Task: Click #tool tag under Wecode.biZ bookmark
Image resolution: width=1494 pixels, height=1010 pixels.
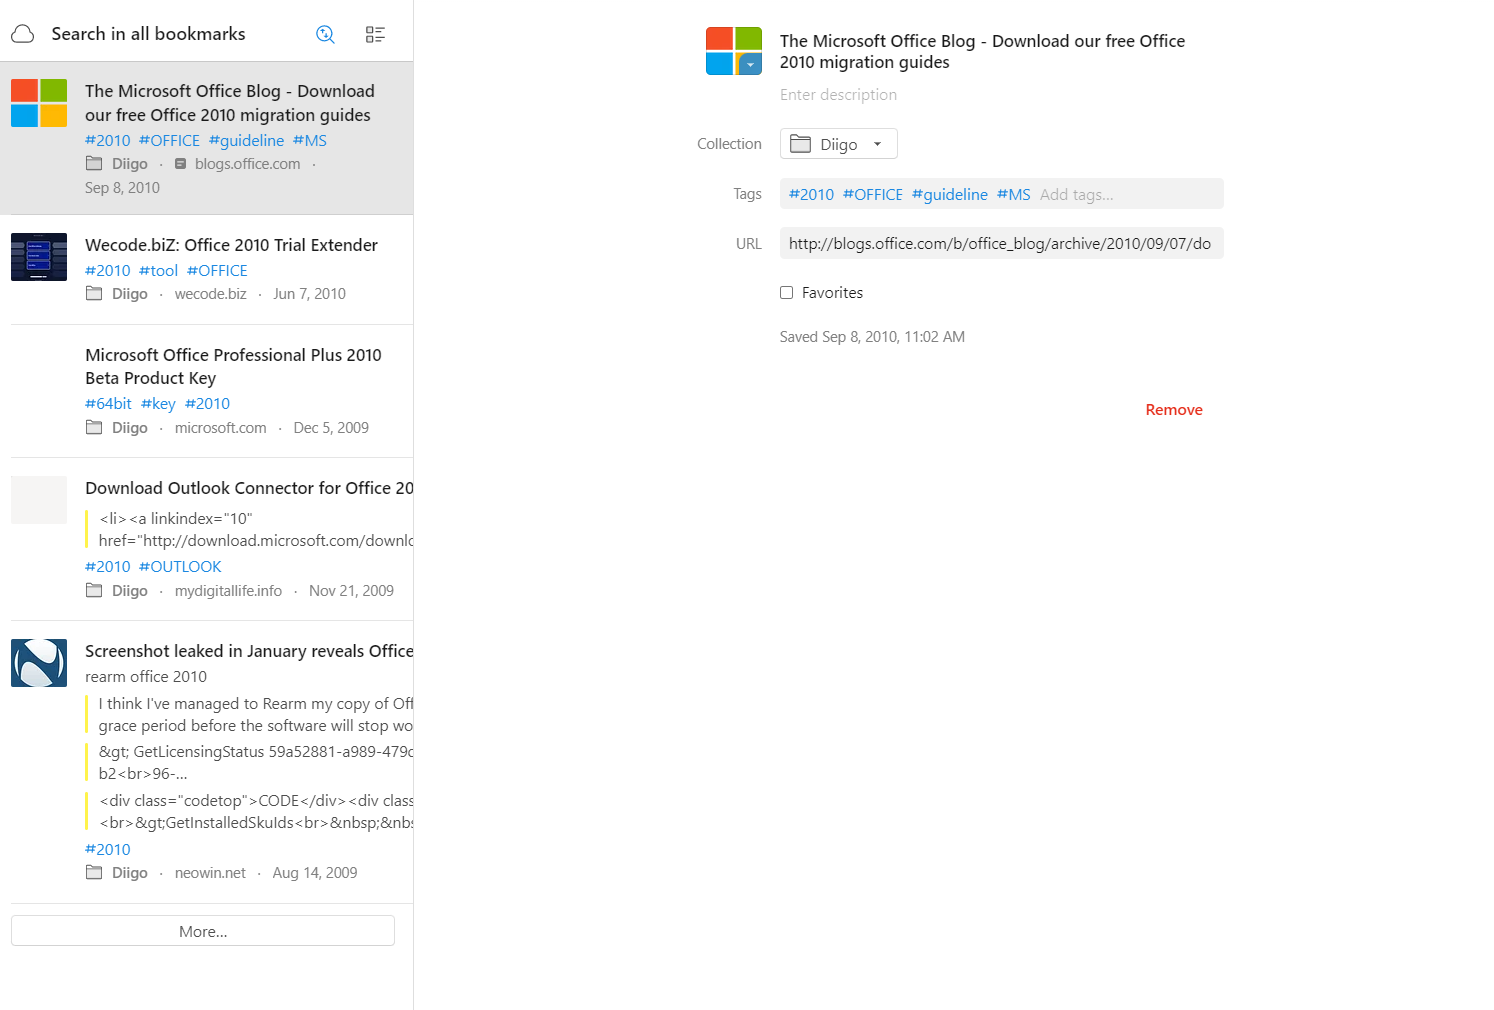Action: 158,271
